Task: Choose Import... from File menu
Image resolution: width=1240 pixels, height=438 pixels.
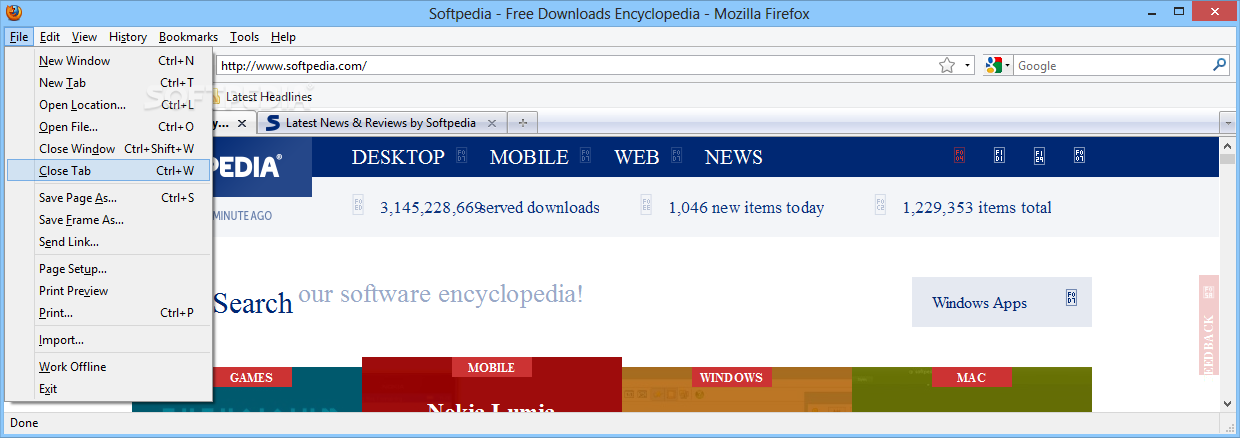Action: coord(109,340)
